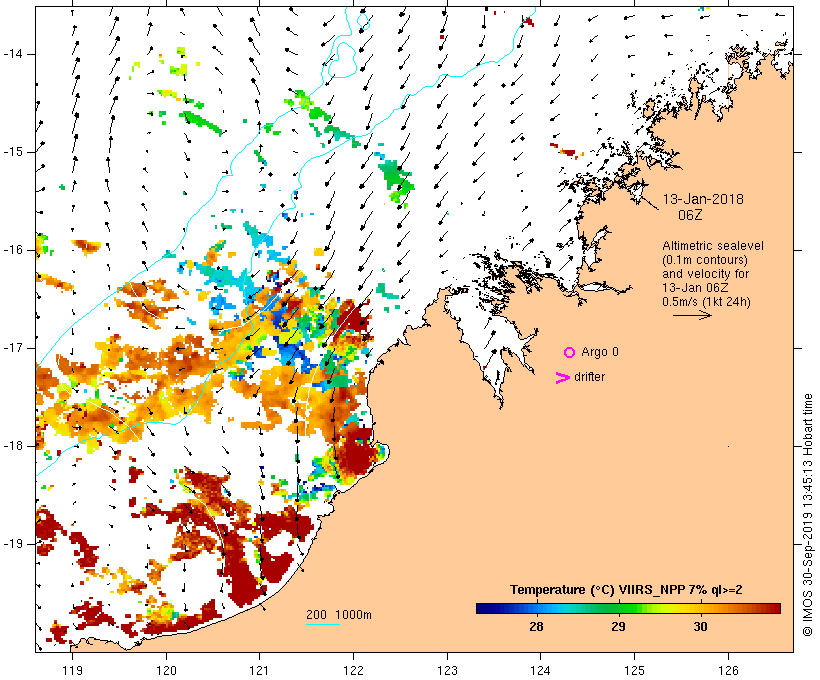Click the IMOS copyright timestamp text
This screenshot has height=680, width=820.
pos(807,515)
